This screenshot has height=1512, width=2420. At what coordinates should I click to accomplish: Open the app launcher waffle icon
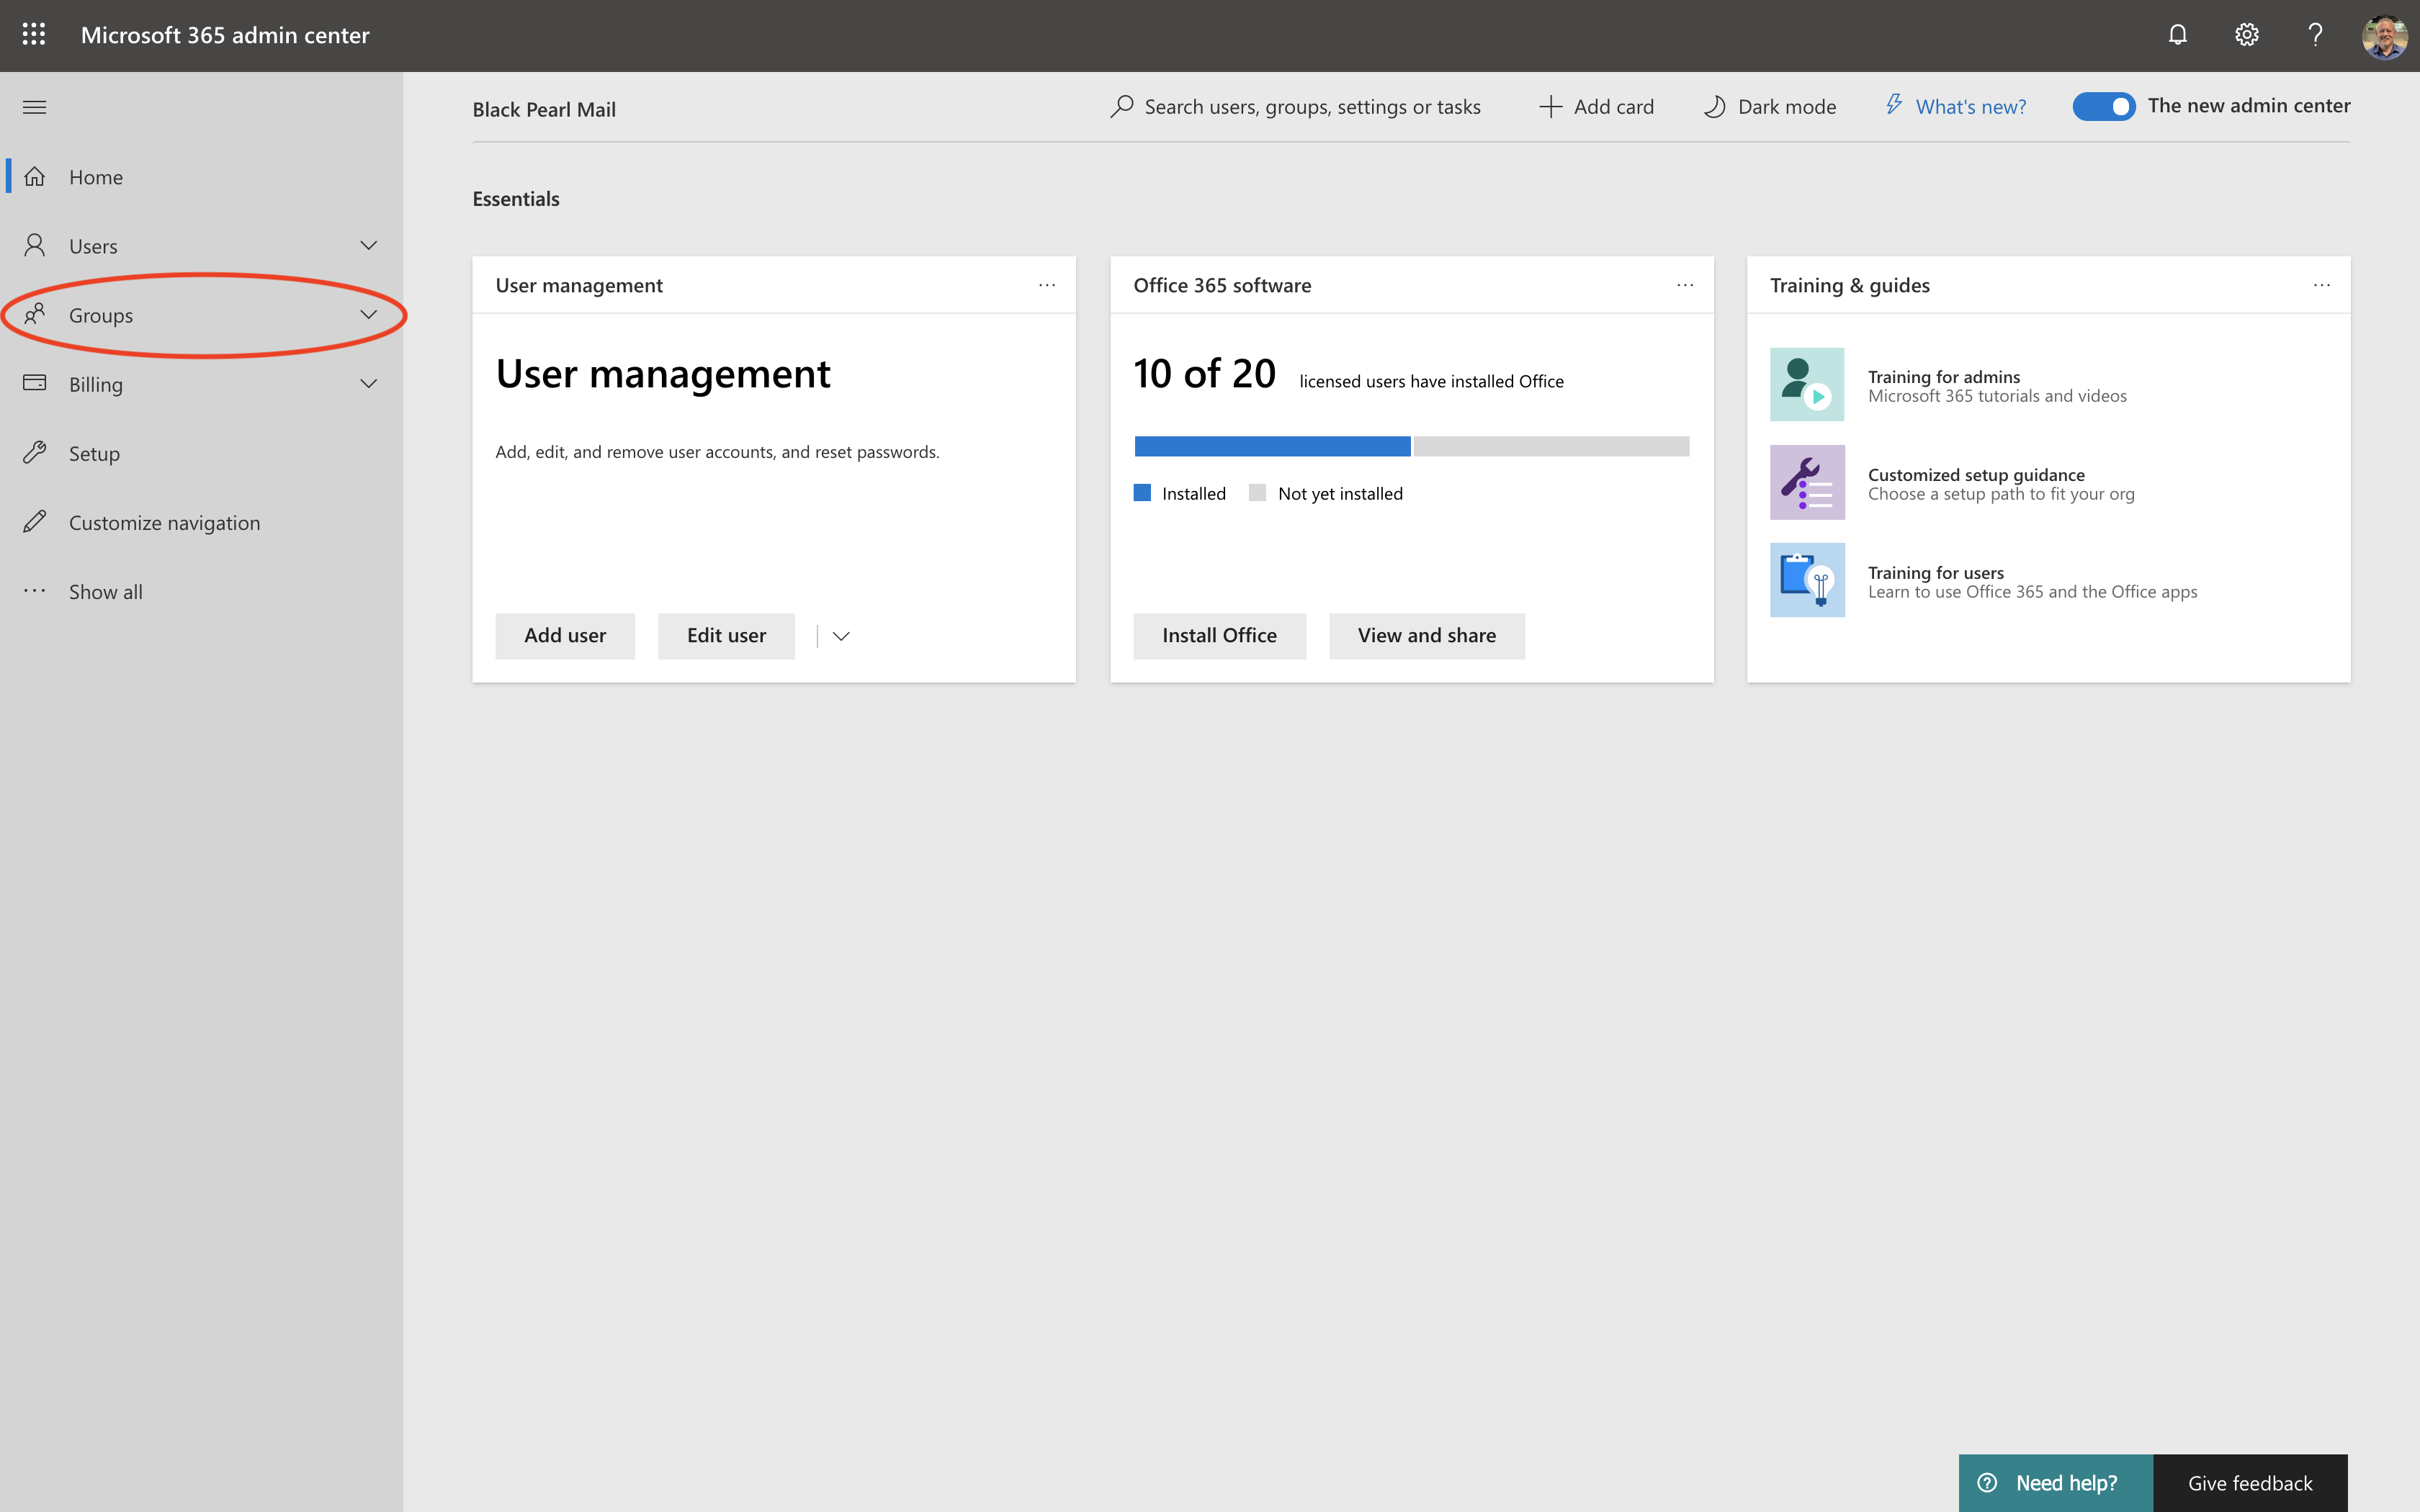34,35
